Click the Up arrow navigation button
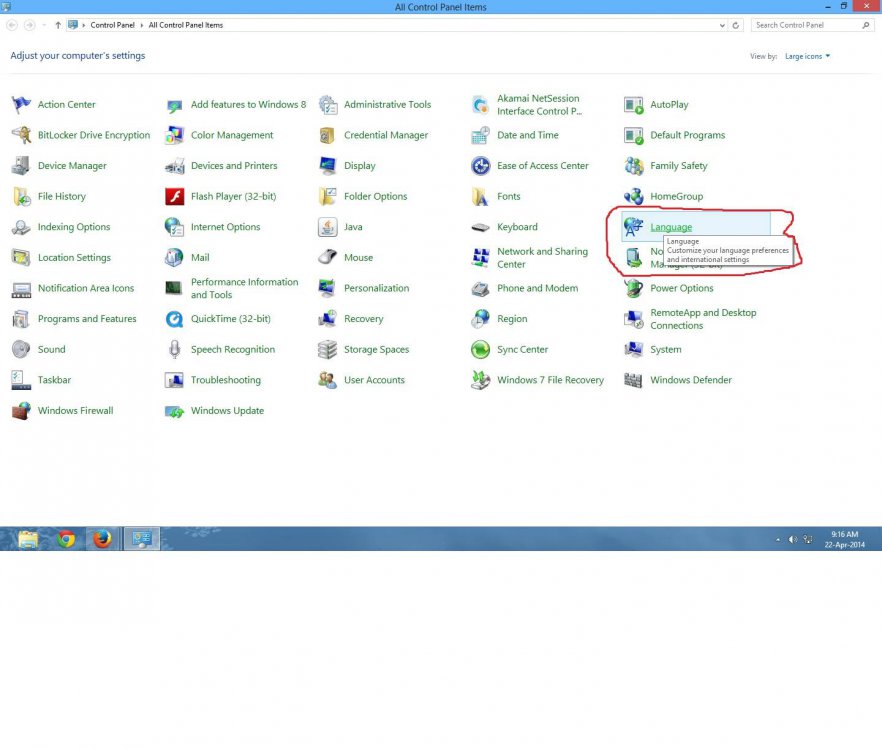This screenshot has height=750, width=882. pyautogui.click(x=58, y=25)
